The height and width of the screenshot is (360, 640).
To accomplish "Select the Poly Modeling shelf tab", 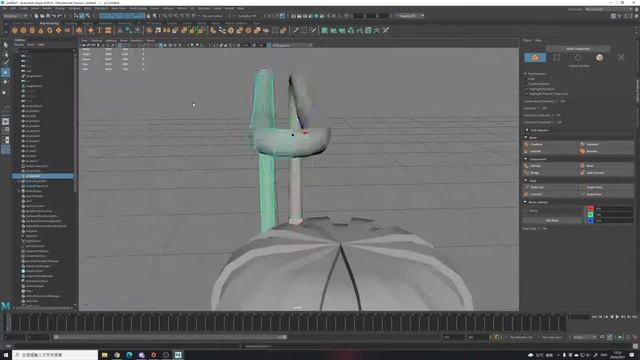I will (x=49, y=23).
